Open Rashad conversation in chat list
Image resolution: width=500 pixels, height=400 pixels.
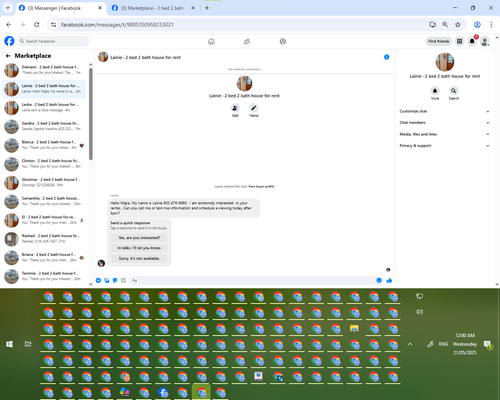coord(44,238)
